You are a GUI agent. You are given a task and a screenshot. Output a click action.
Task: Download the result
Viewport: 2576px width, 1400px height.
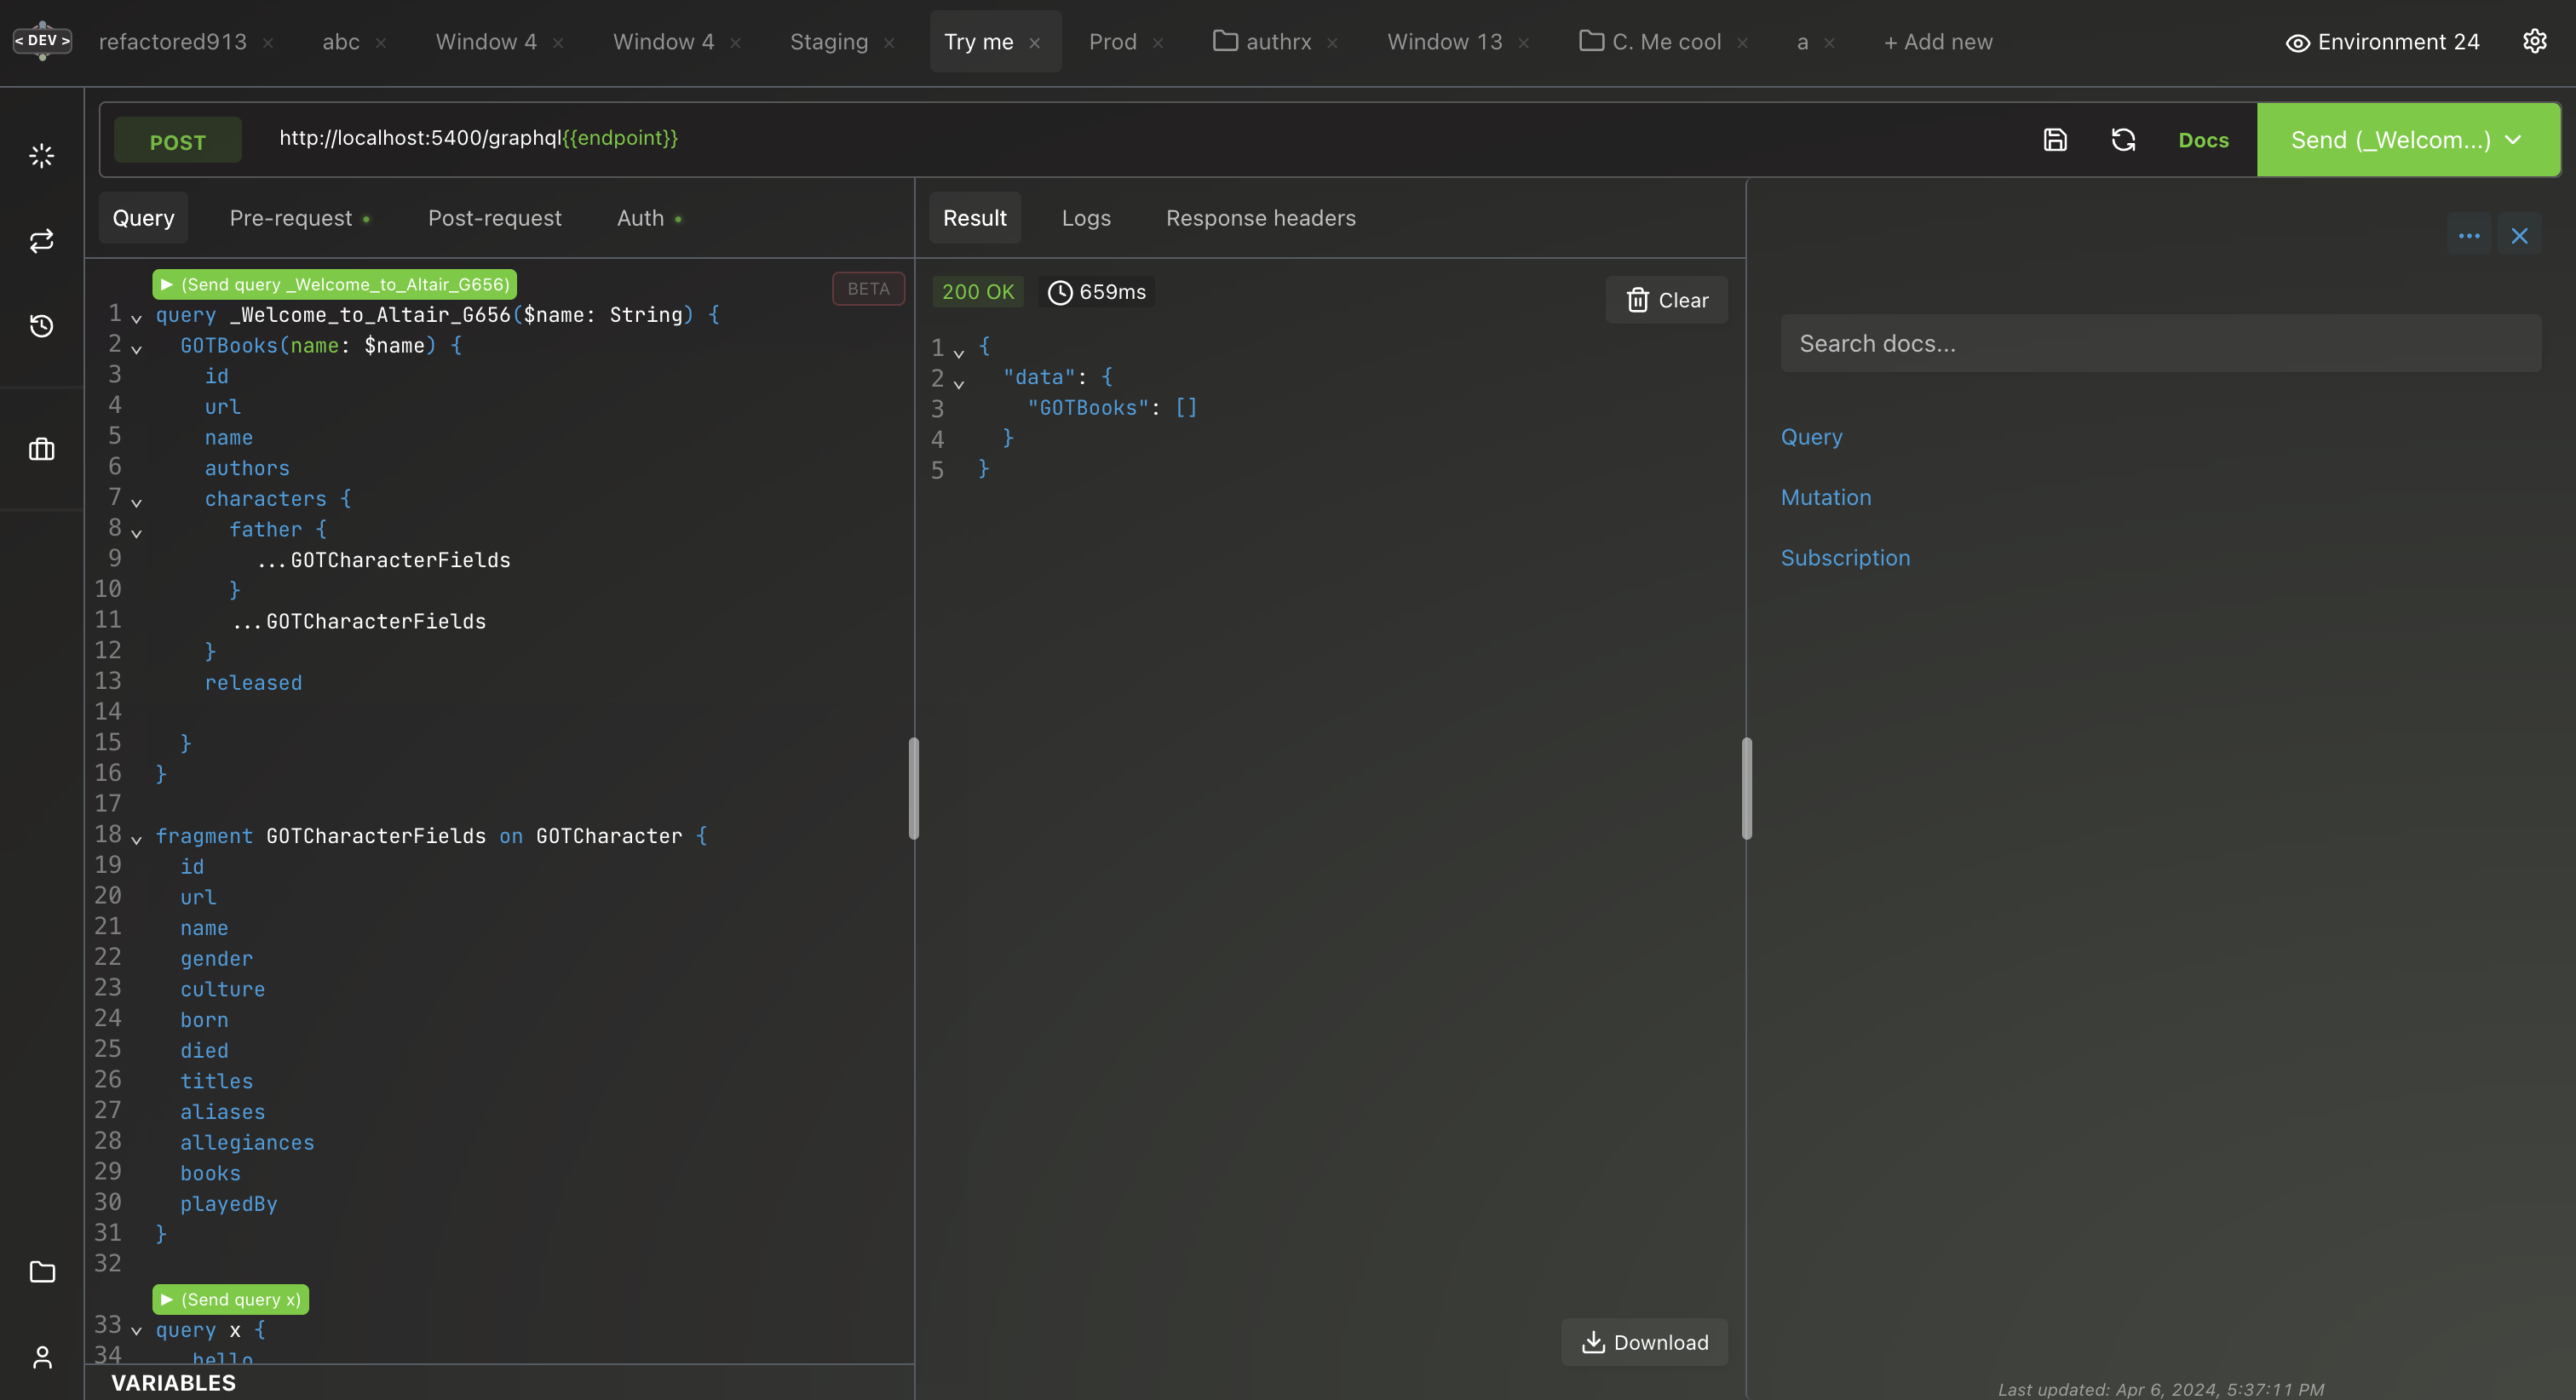[1645, 1342]
